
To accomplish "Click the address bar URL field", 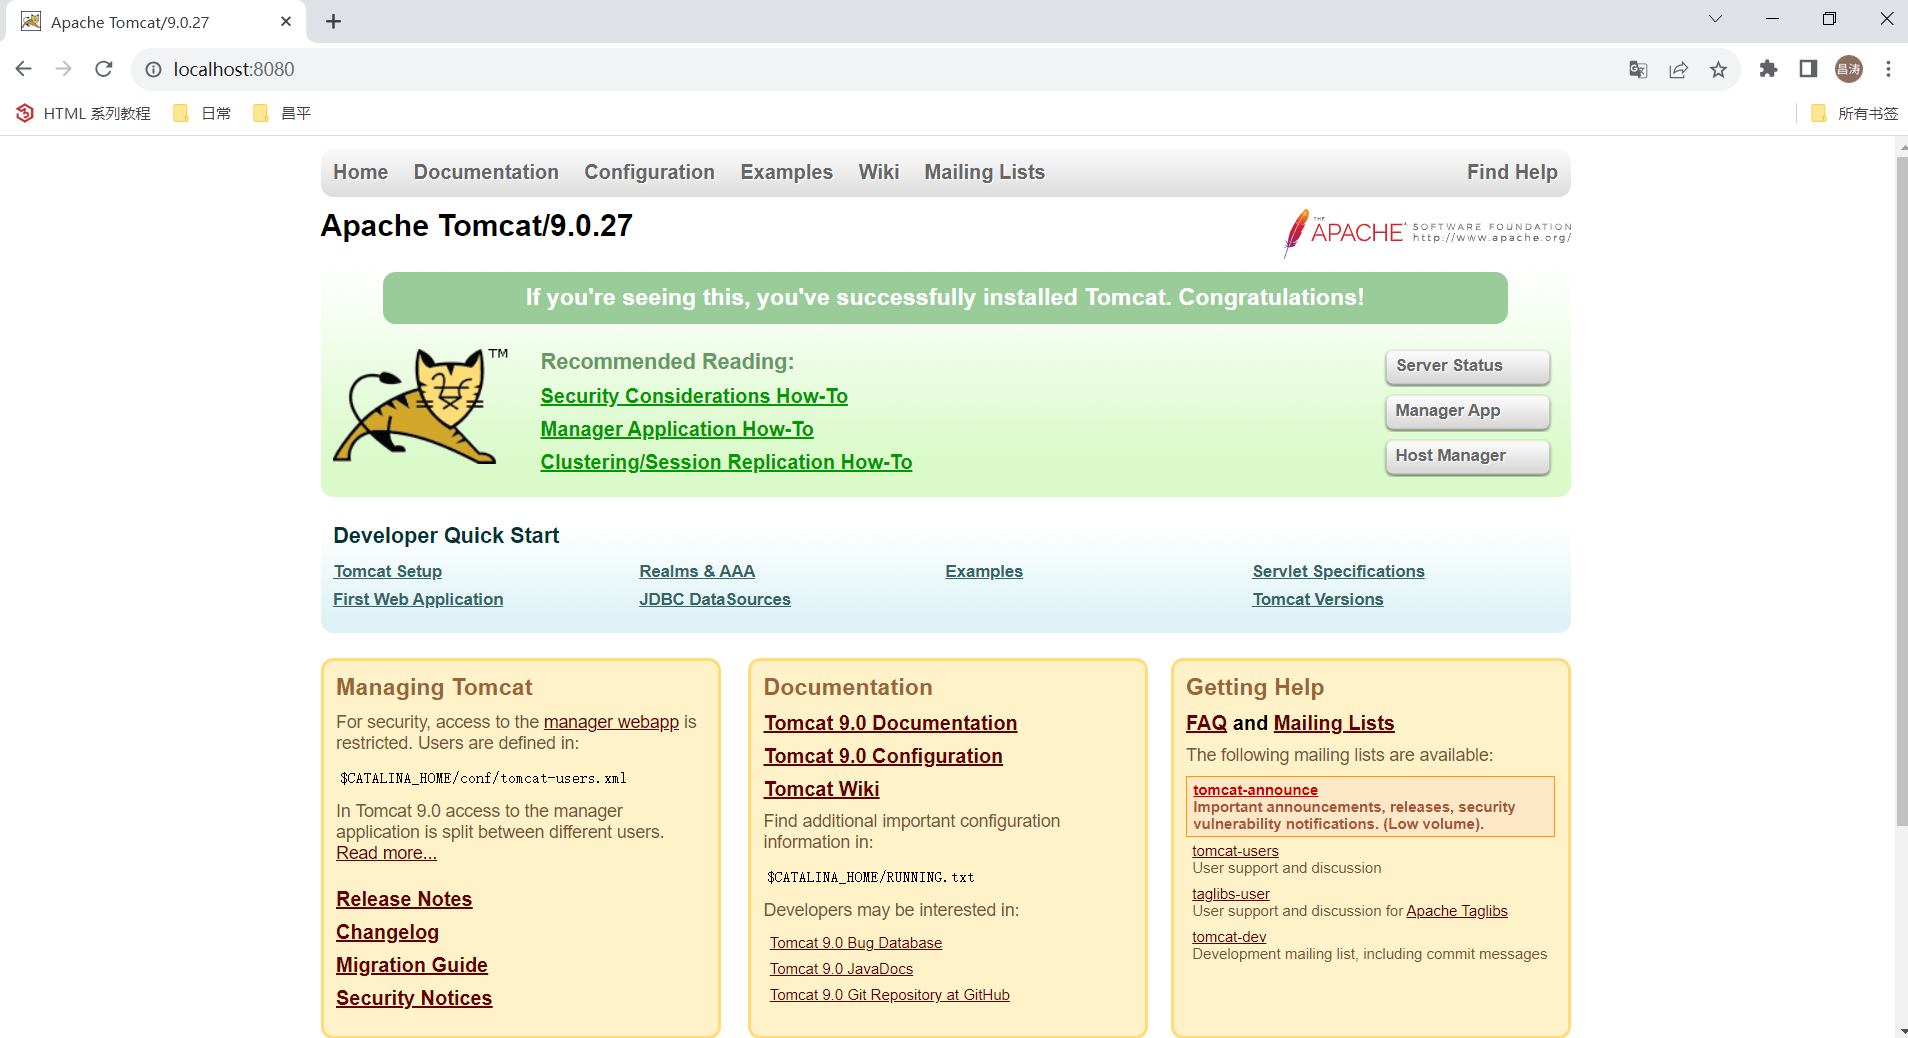I will pyautogui.click(x=800, y=69).
